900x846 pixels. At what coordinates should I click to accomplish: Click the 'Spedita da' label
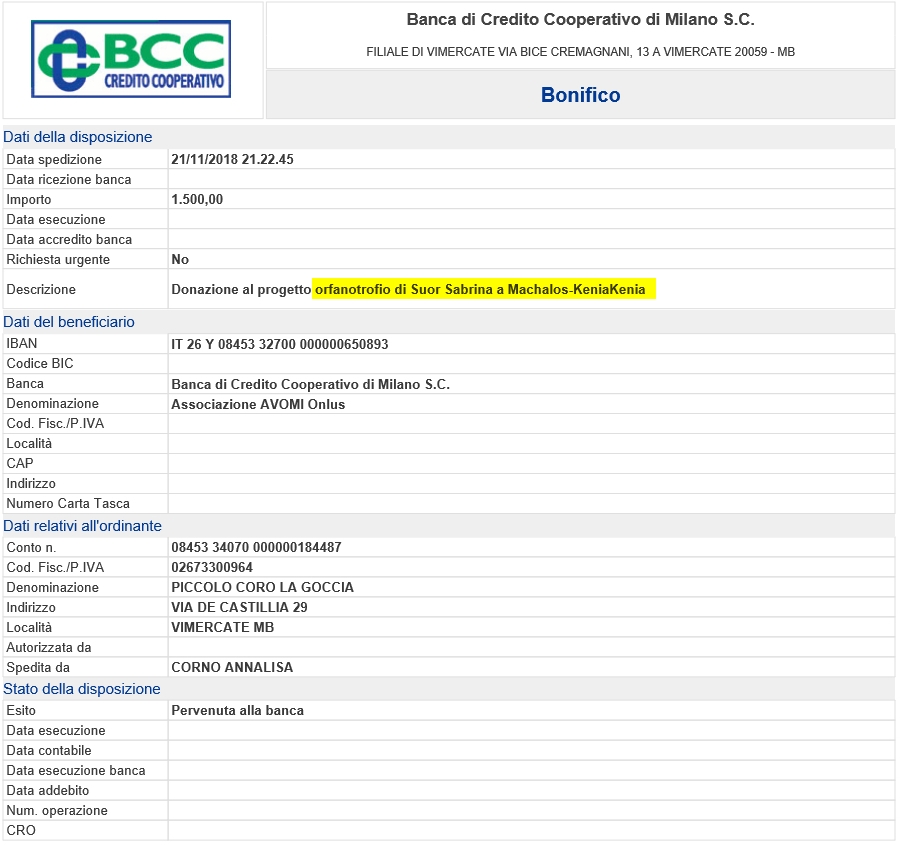pos(38,668)
